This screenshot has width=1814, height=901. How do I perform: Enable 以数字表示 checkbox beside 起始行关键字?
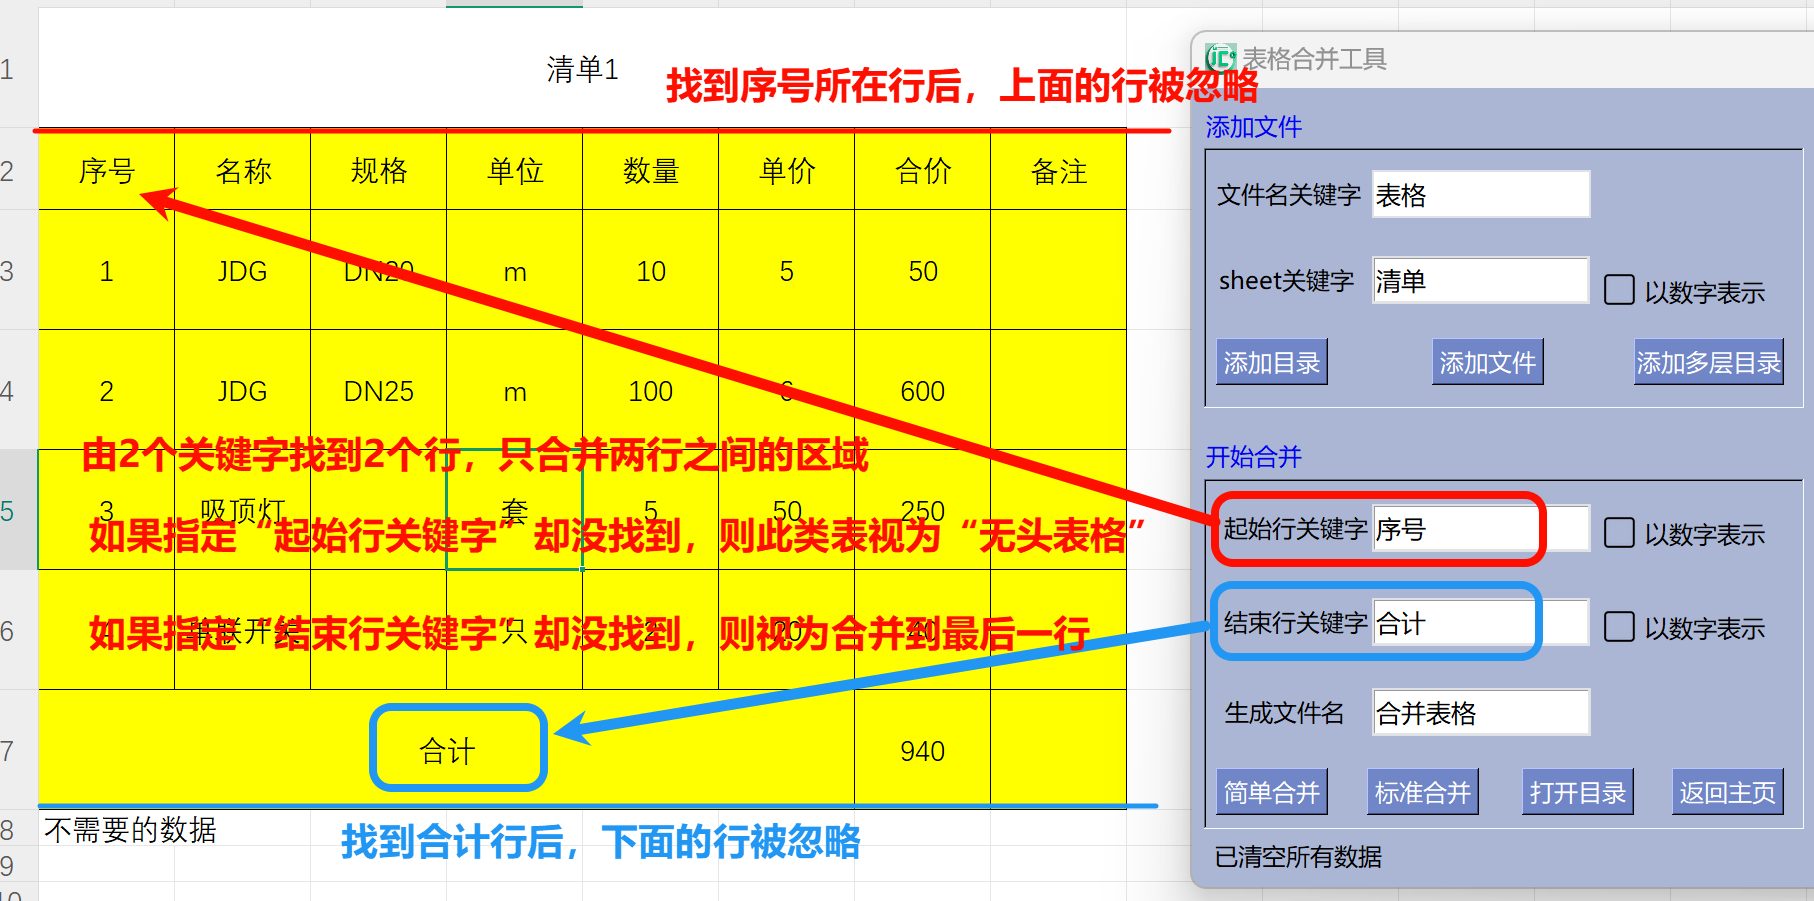[x=1618, y=533]
